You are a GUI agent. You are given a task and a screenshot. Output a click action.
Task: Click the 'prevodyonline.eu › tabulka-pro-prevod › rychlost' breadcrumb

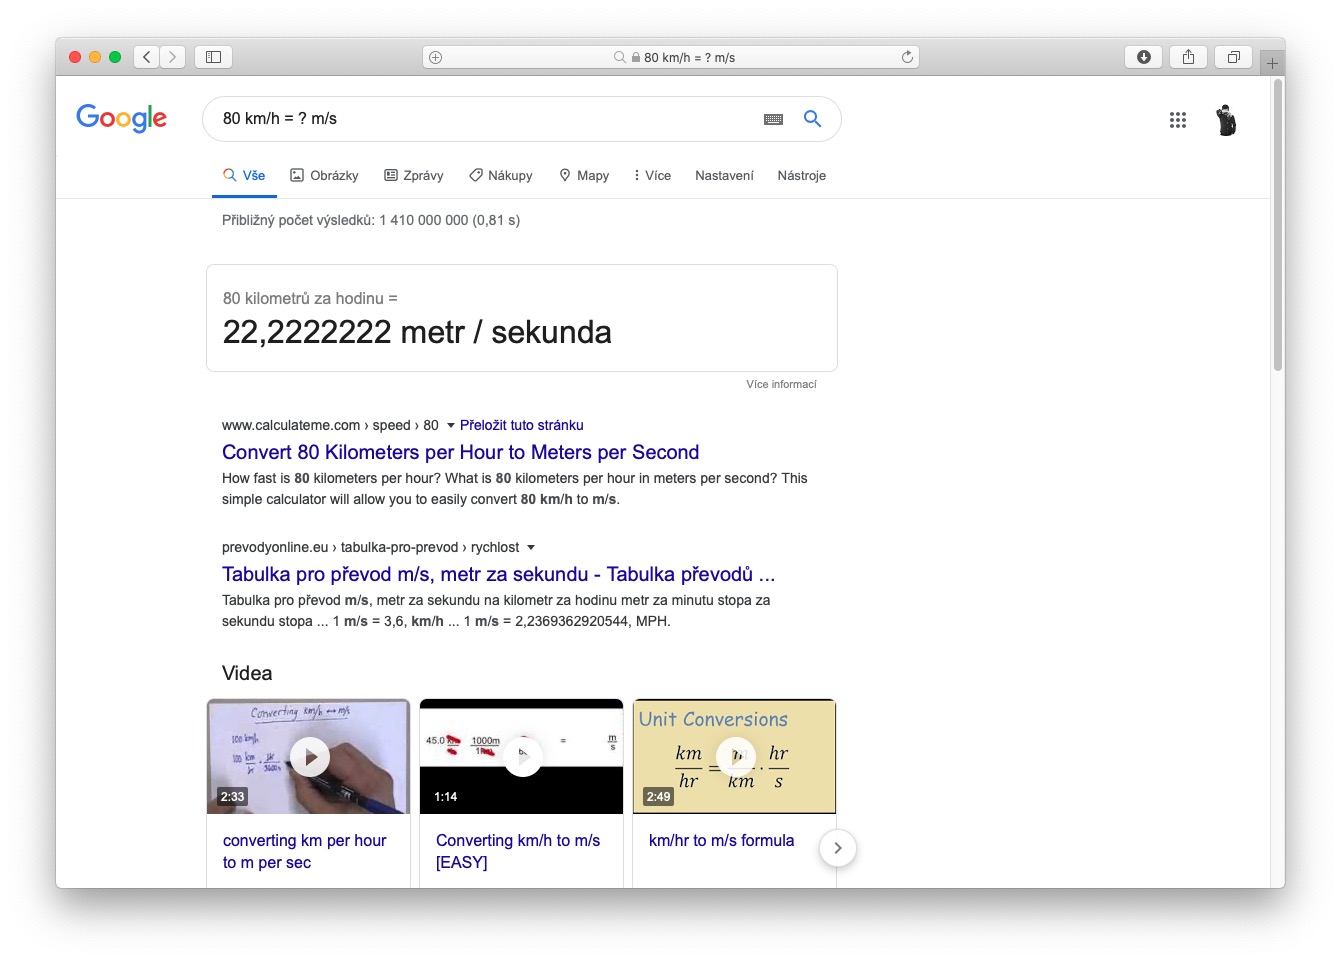click(x=370, y=547)
